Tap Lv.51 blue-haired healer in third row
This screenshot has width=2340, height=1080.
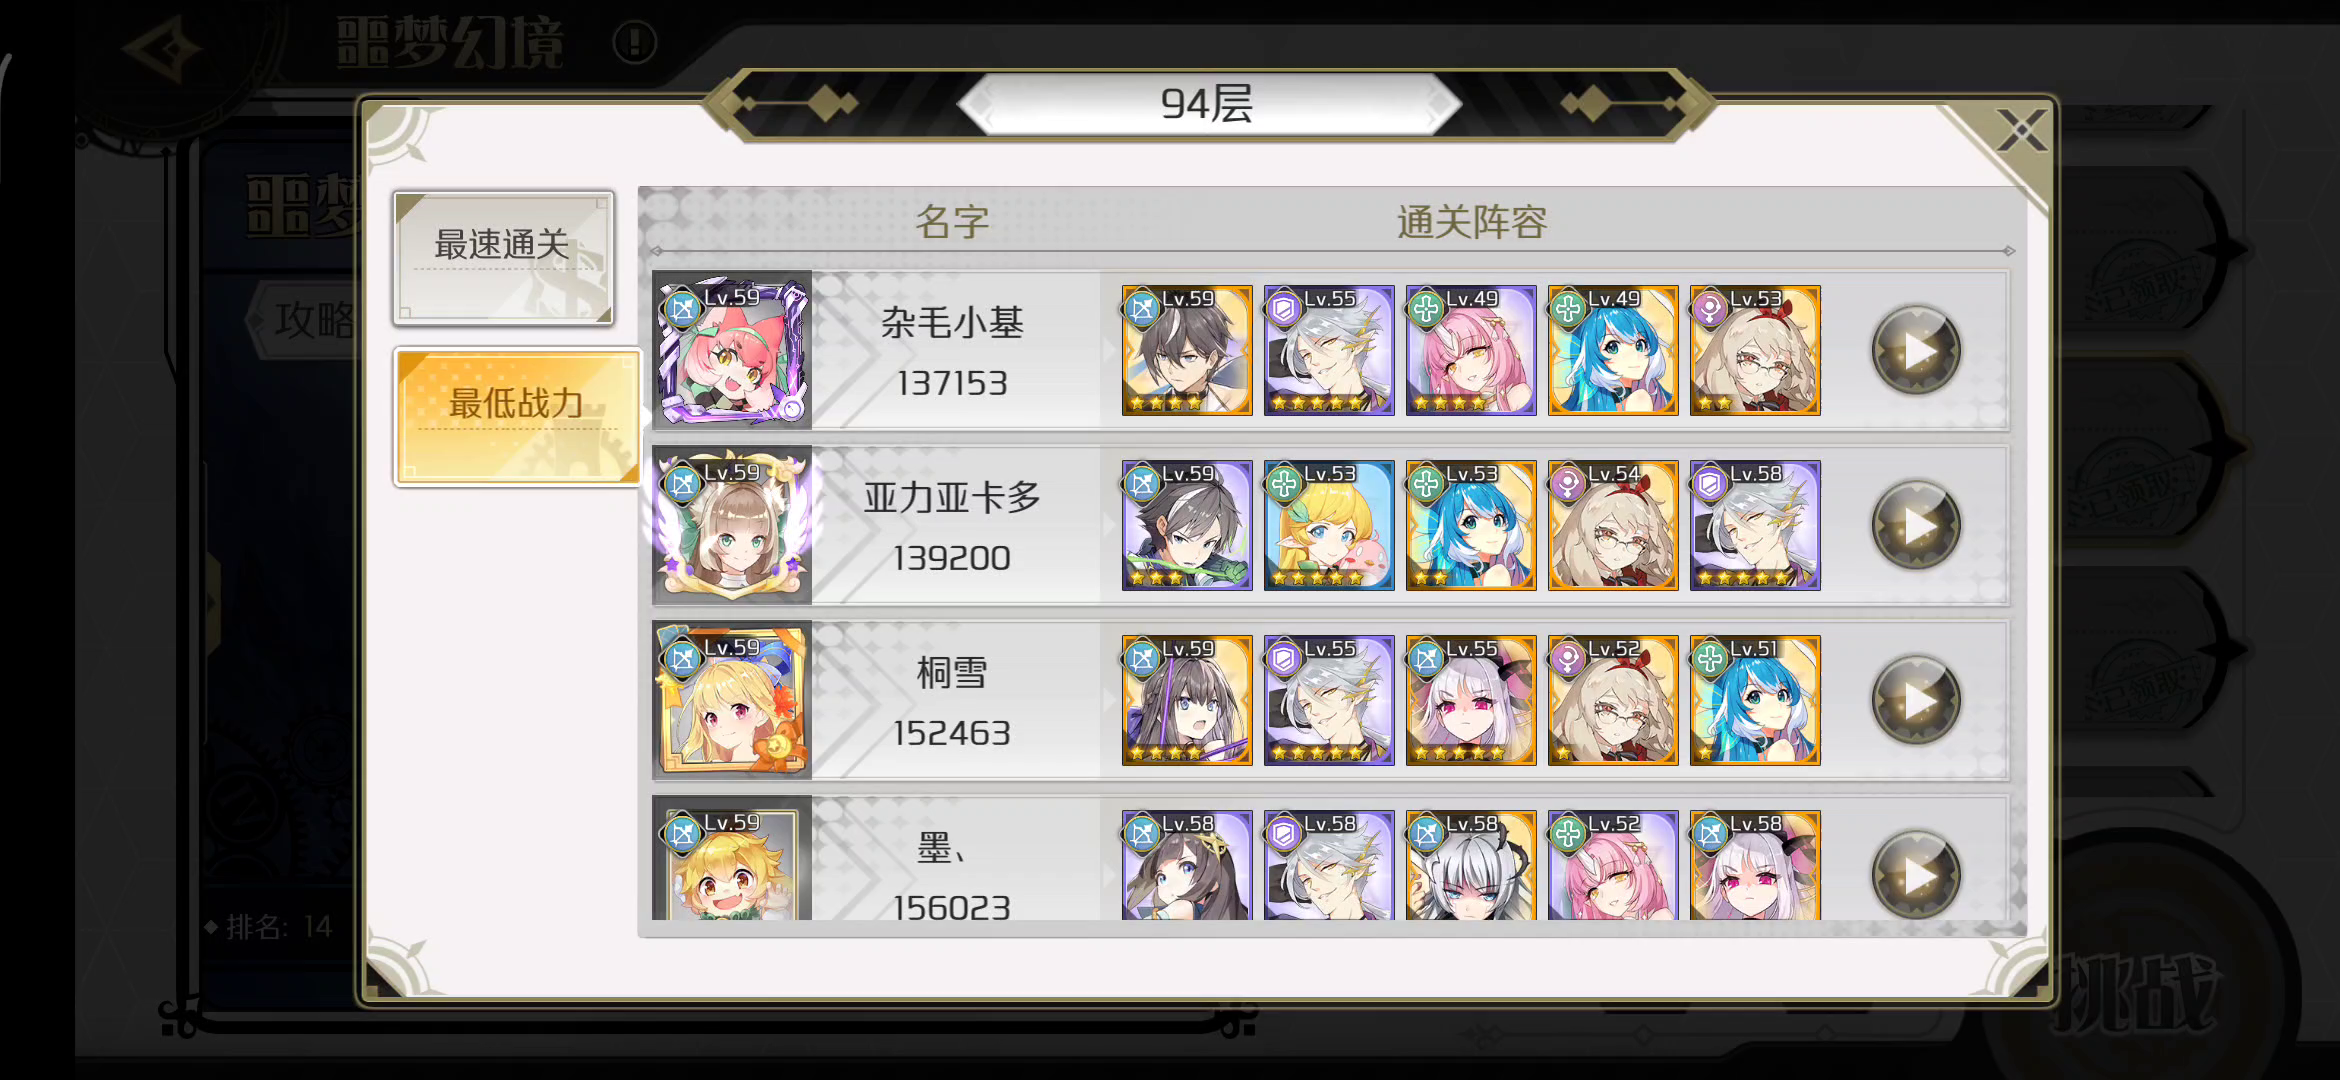coord(1754,700)
